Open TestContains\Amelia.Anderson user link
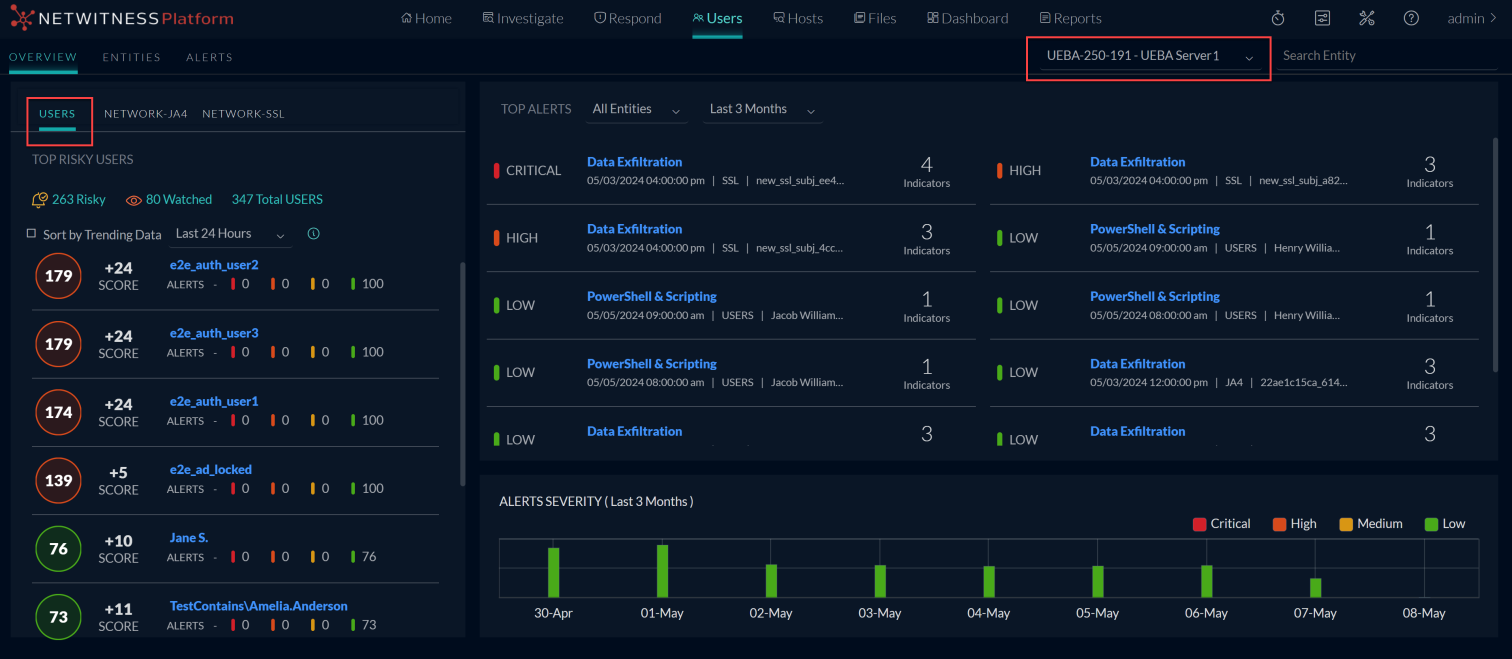The image size is (1512, 659). tap(259, 606)
